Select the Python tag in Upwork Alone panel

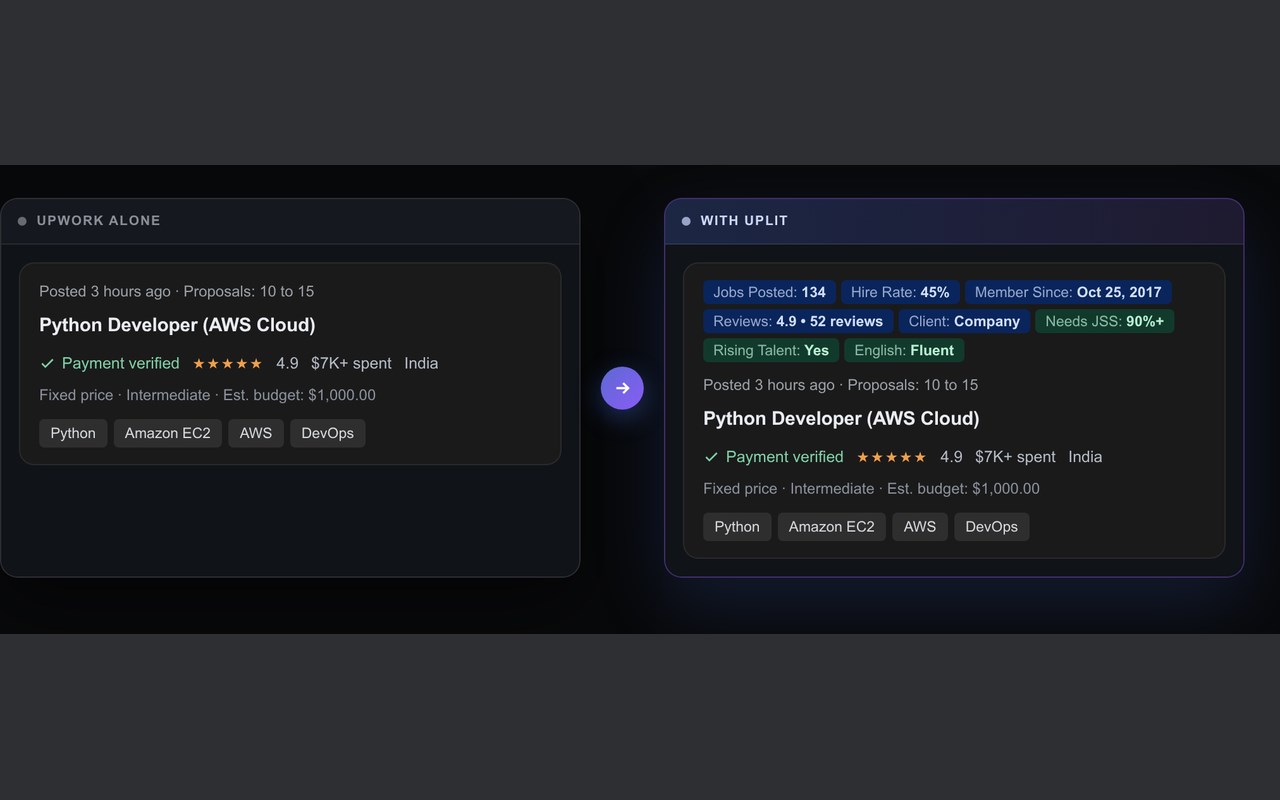tap(73, 433)
